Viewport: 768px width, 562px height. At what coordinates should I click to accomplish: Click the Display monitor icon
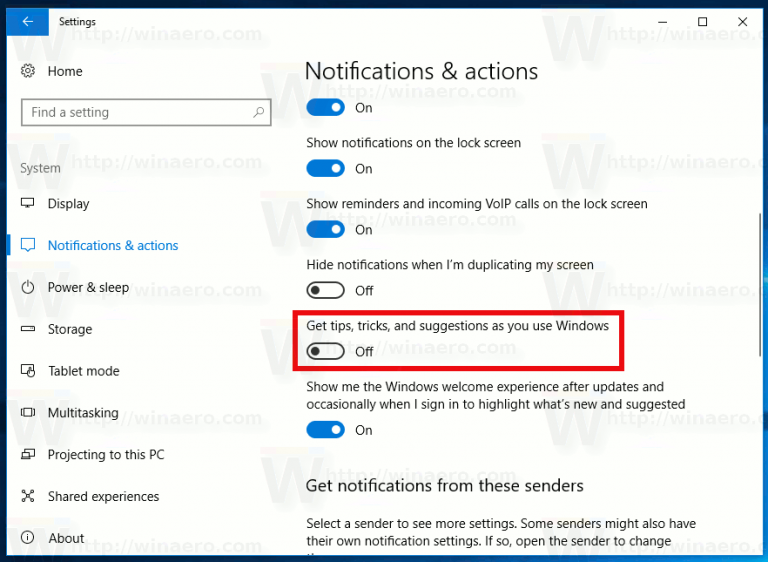coord(28,204)
